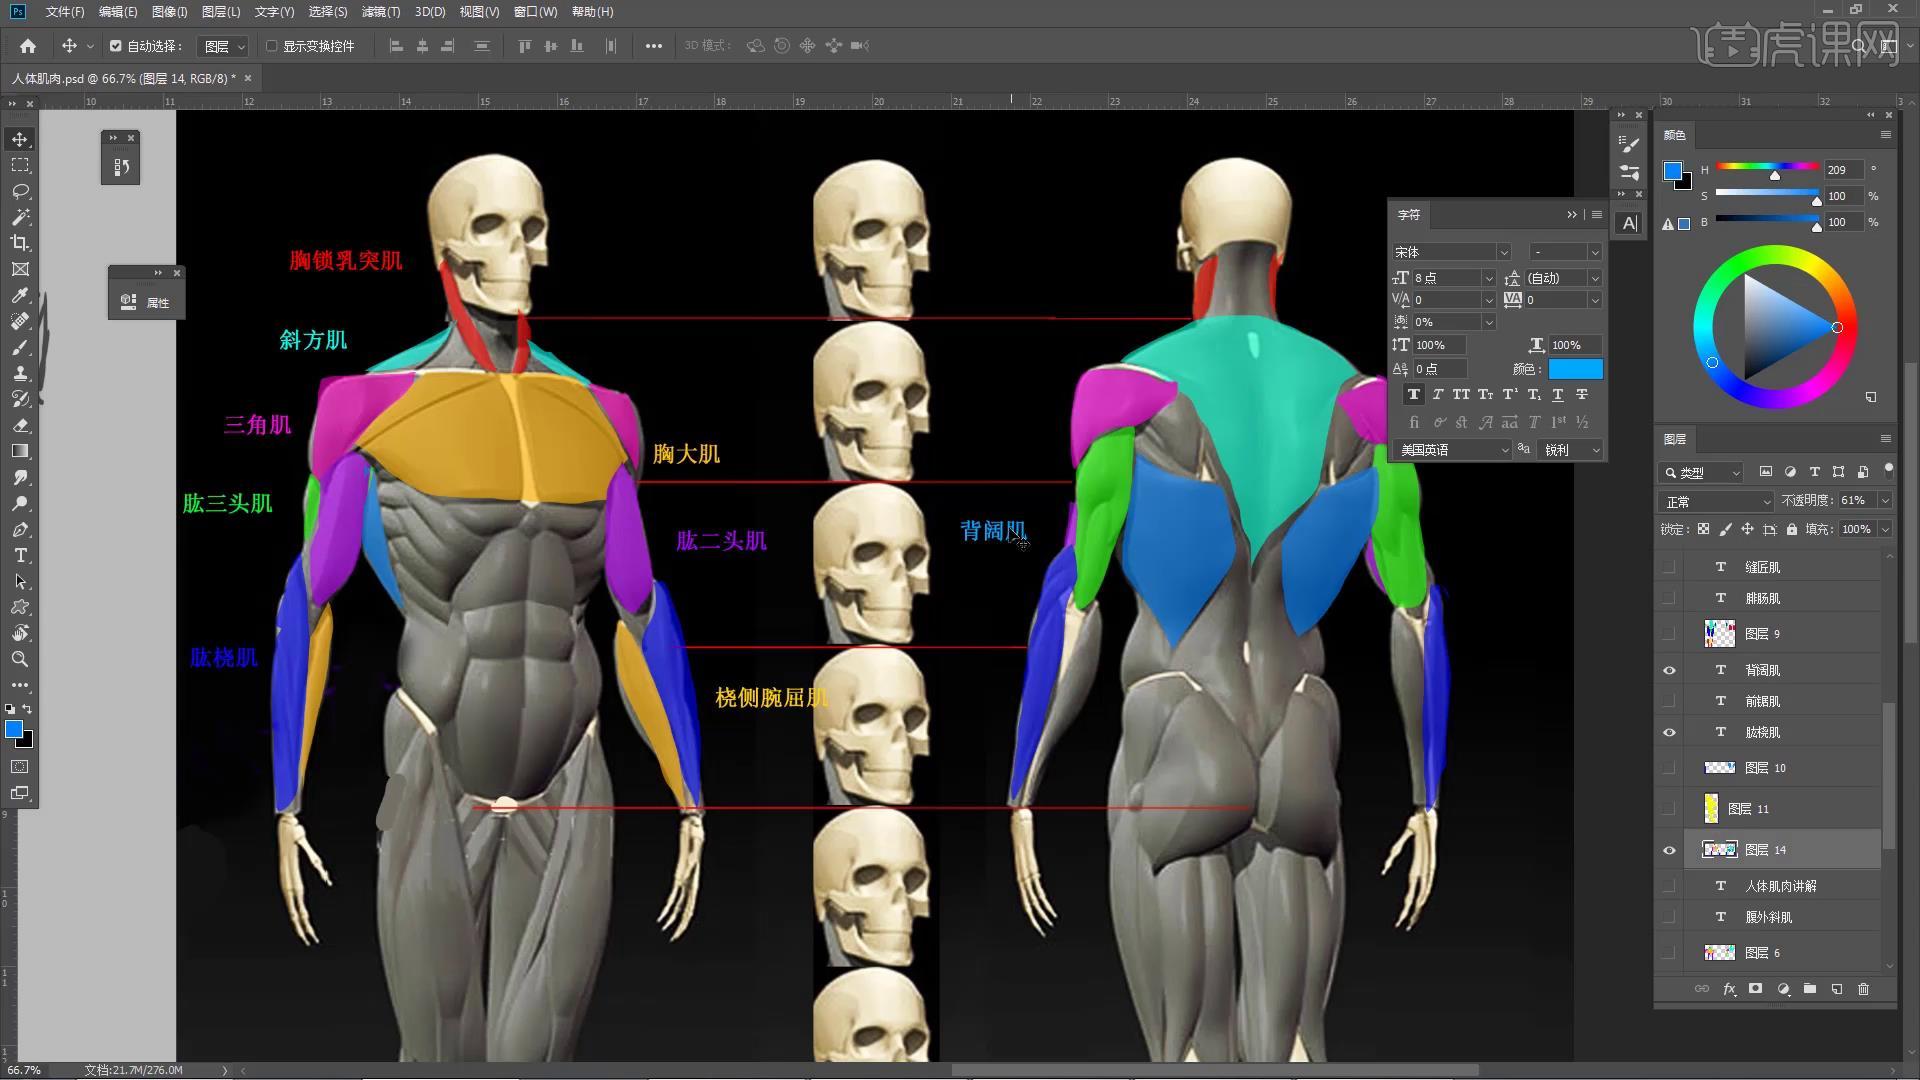Viewport: 1920px width, 1080px height.
Task: Open the Layers panel flyout menu
Action: [x=1886, y=438]
